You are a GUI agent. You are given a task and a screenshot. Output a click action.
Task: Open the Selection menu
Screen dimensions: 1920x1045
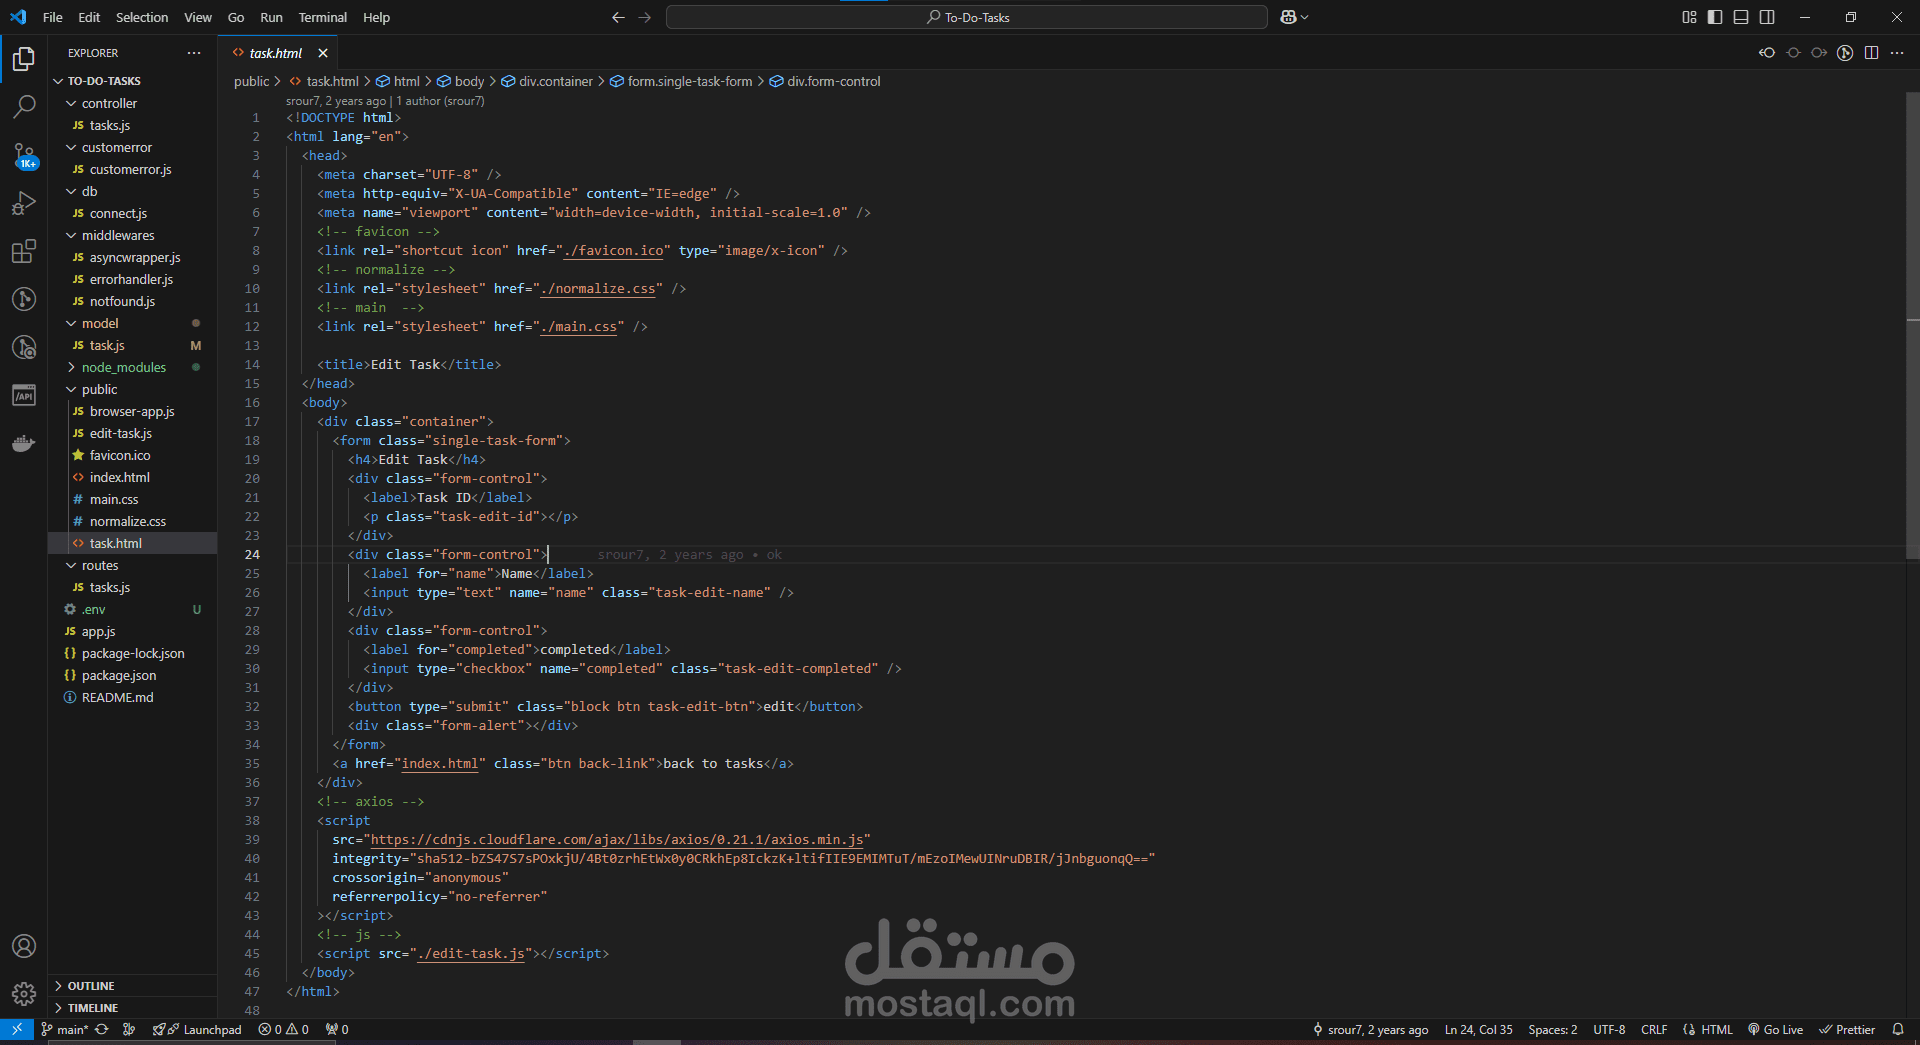click(x=142, y=17)
